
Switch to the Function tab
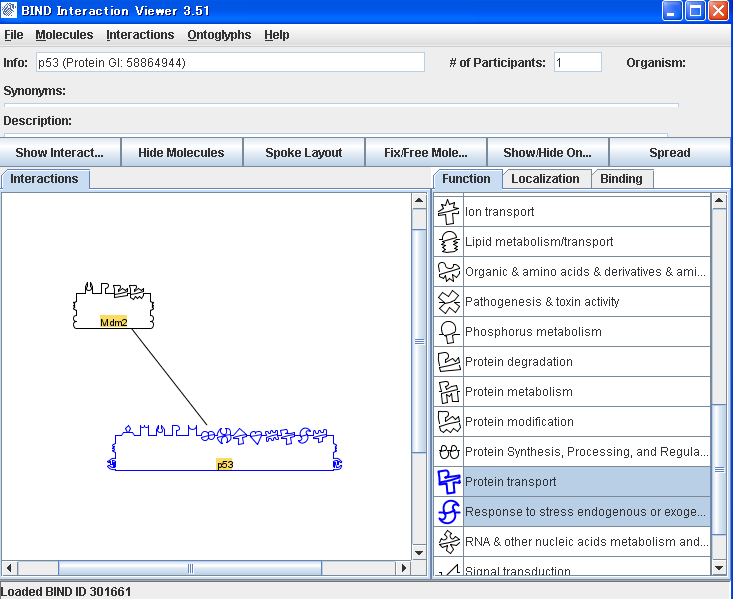tap(467, 179)
